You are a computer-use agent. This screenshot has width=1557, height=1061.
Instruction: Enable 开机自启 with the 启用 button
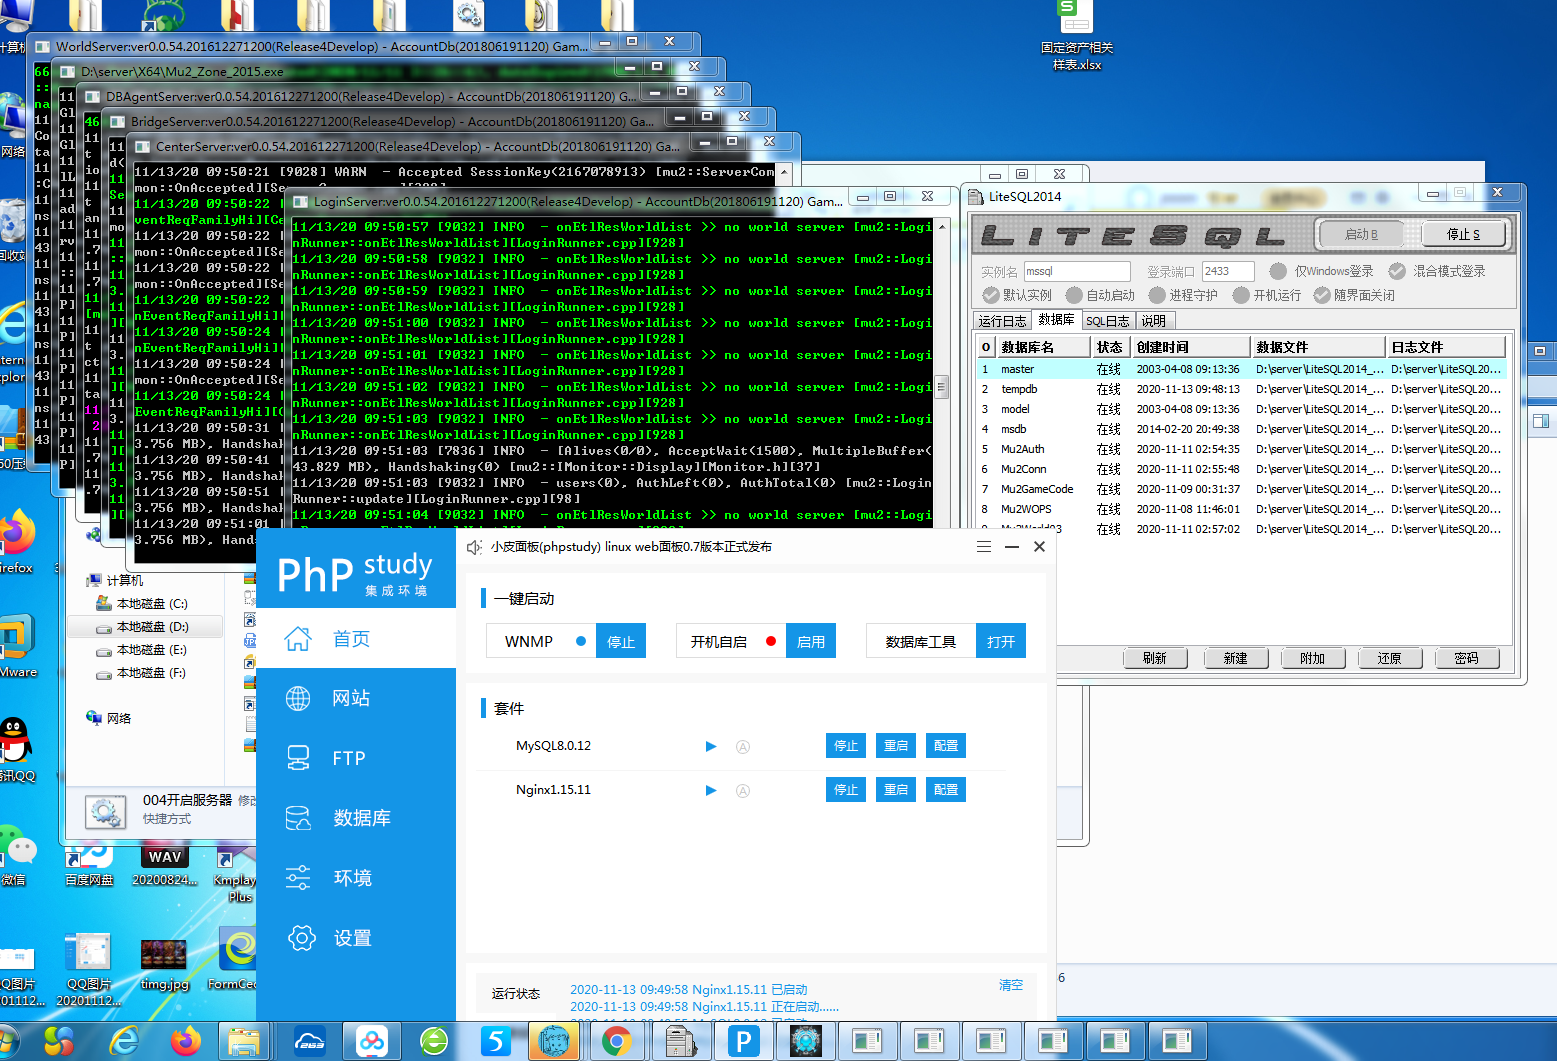811,641
